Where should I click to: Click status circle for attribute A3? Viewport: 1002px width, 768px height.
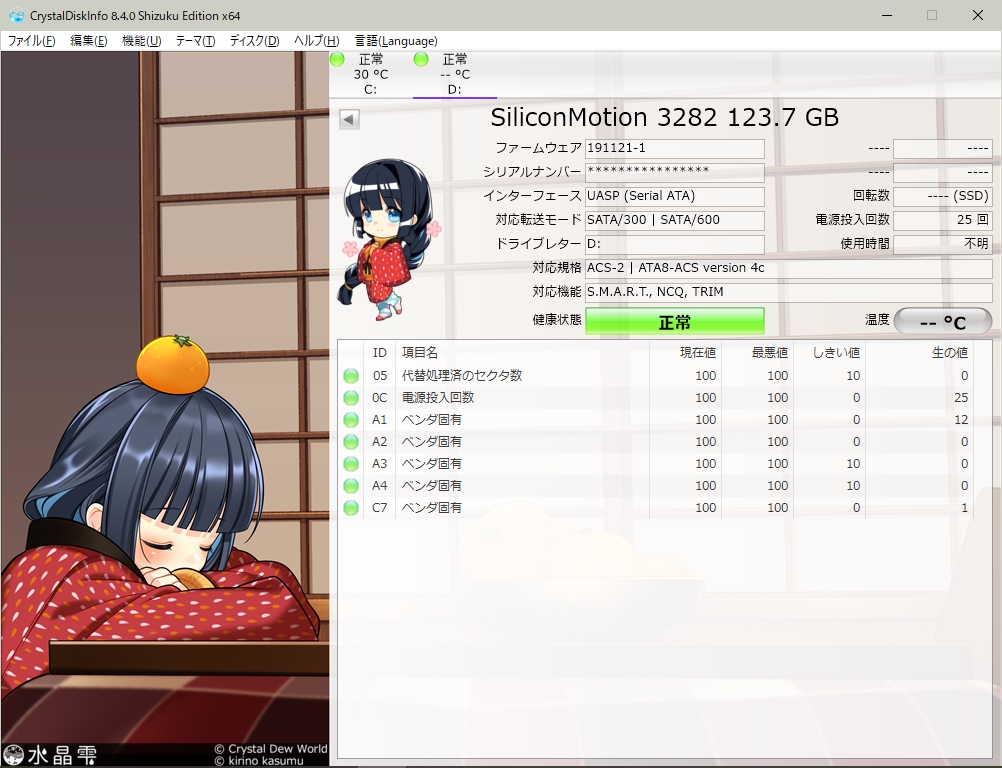[351, 464]
